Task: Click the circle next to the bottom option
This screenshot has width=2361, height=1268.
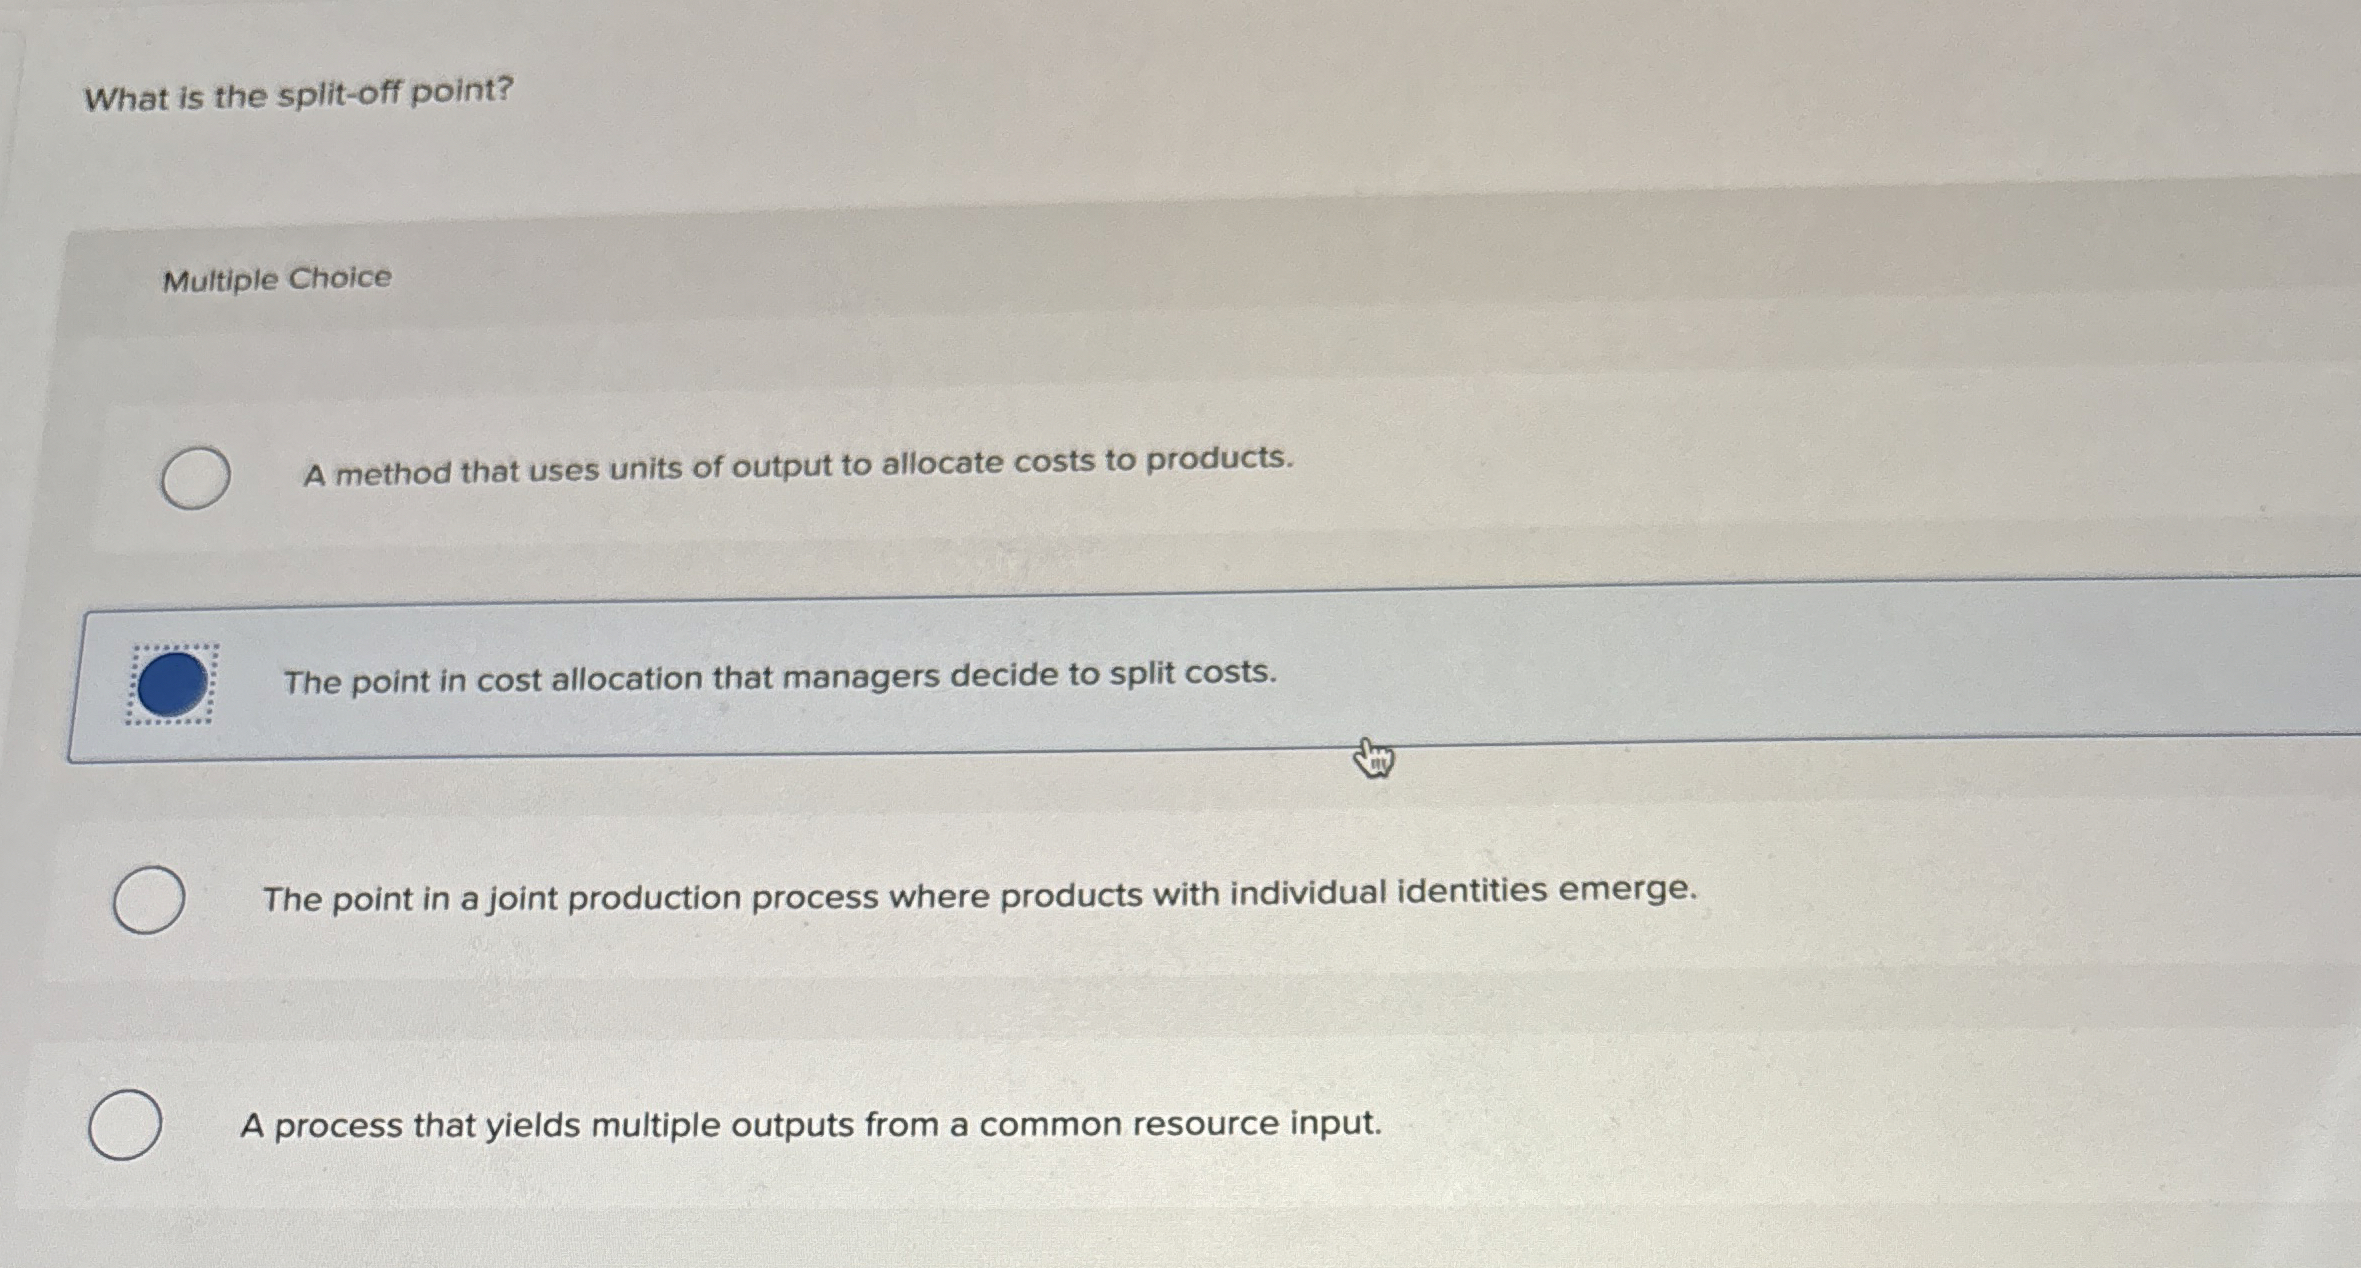Action: tap(126, 1126)
